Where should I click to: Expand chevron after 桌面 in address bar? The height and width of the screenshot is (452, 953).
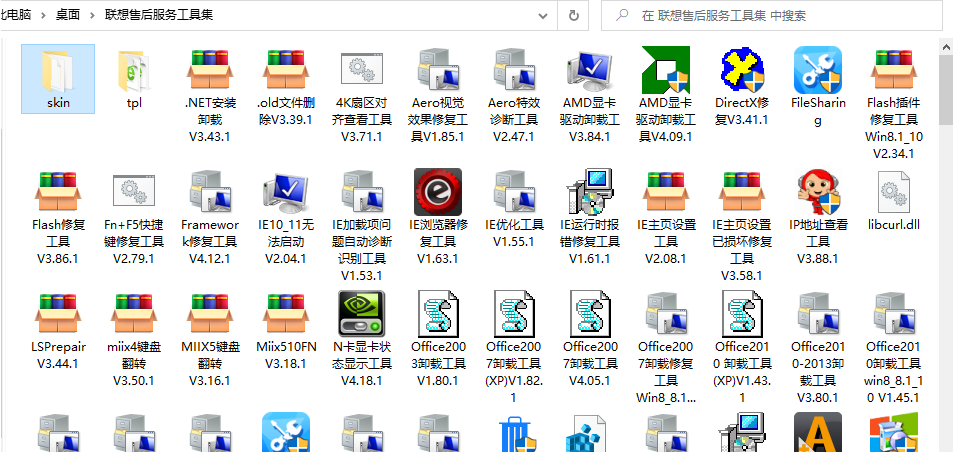92,15
